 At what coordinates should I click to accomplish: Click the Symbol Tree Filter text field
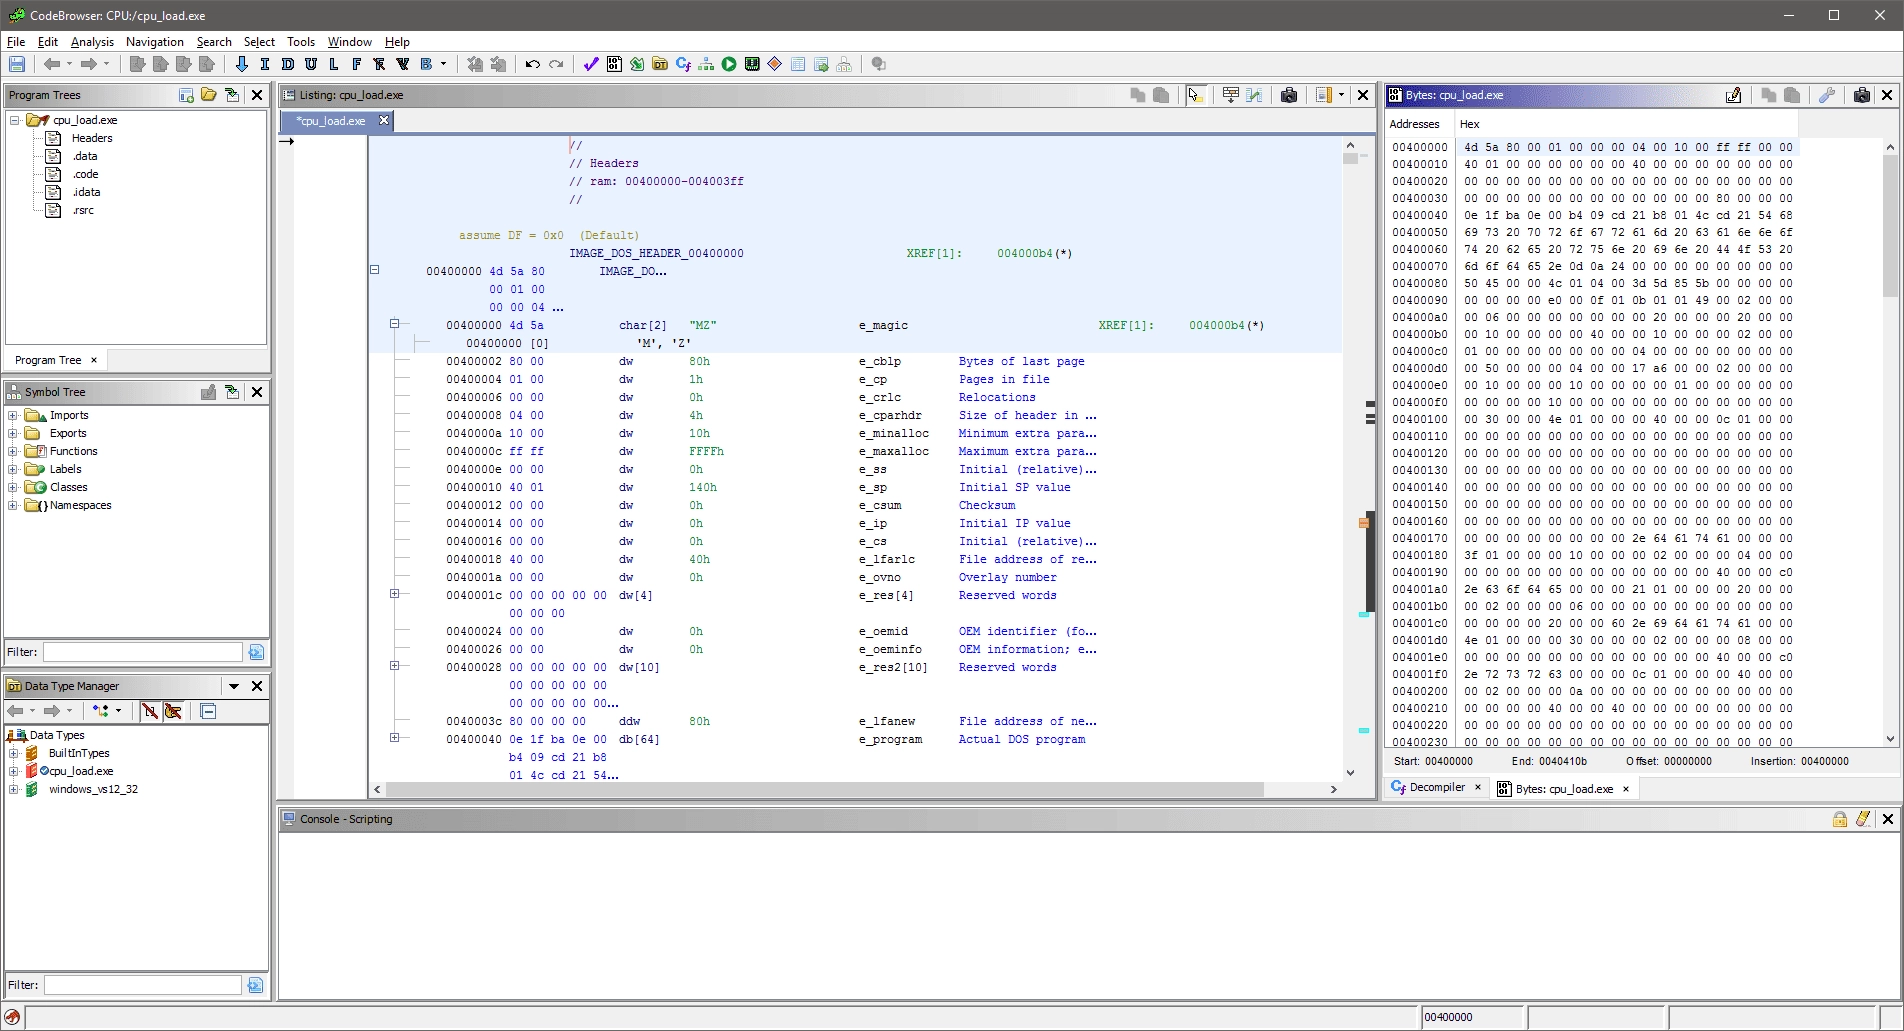pos(143,652)
